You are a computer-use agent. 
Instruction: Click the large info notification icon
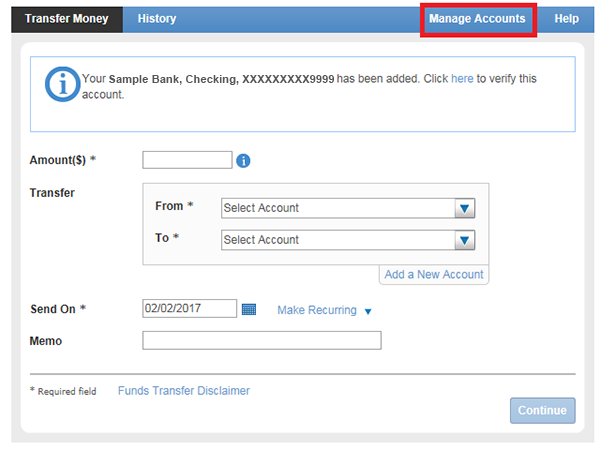pos(63,84)
